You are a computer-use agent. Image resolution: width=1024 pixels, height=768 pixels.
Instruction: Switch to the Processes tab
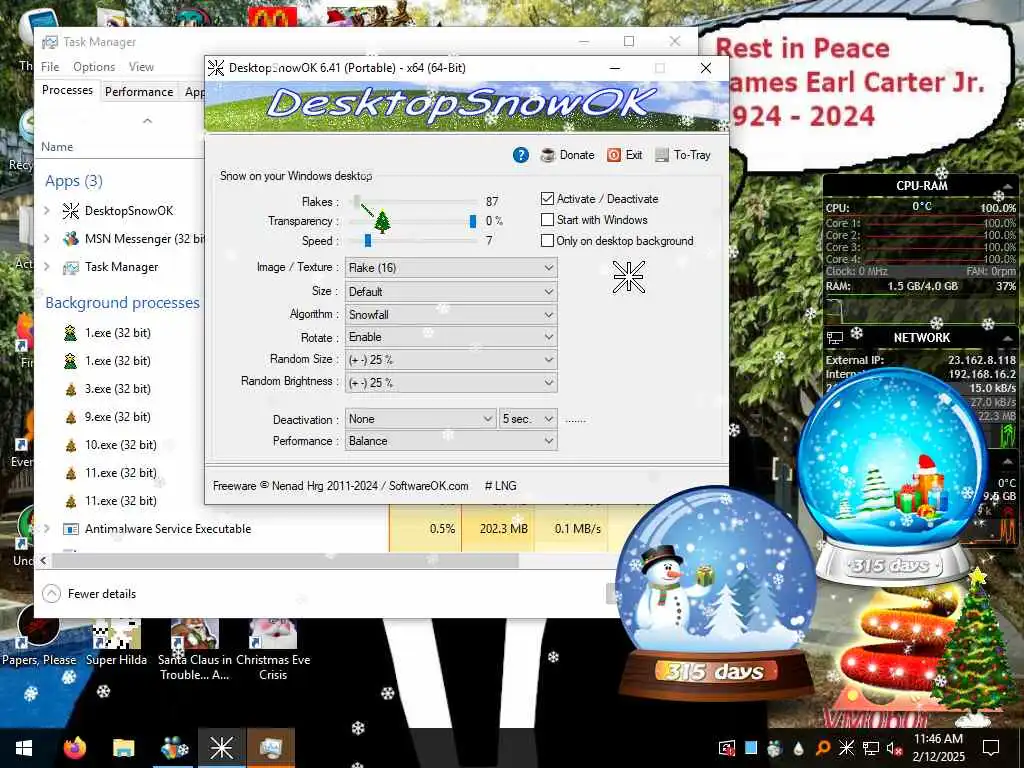(67, 90)
